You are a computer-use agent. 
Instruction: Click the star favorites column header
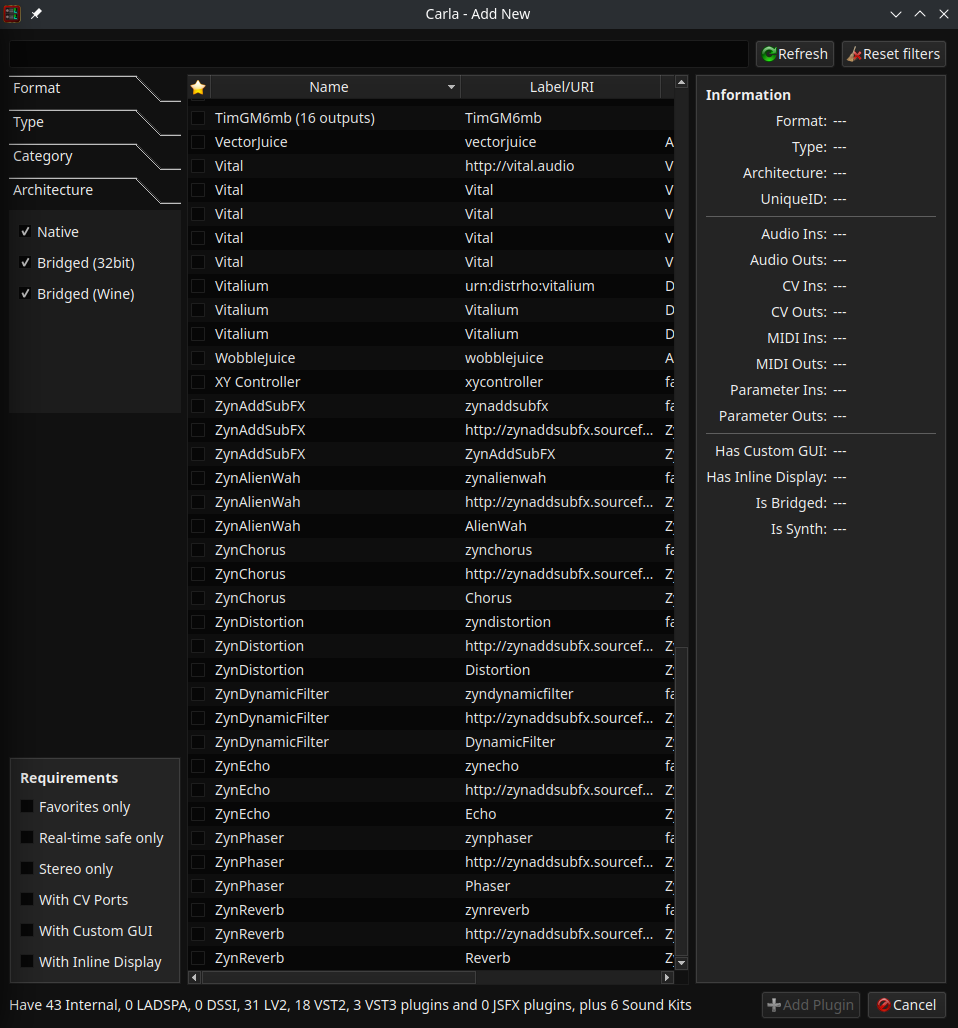click(x=198, y=87)
